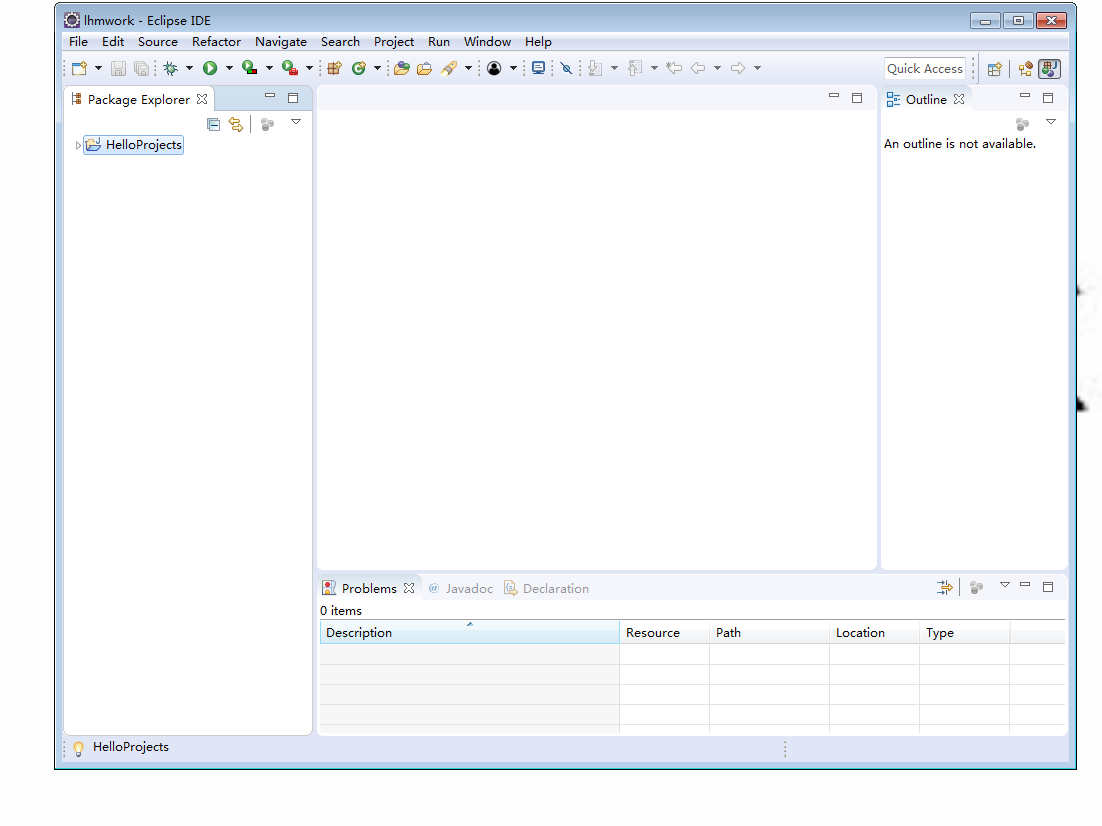Navigate Back with left arrow

pyautogui.click(x=698, y=68)
